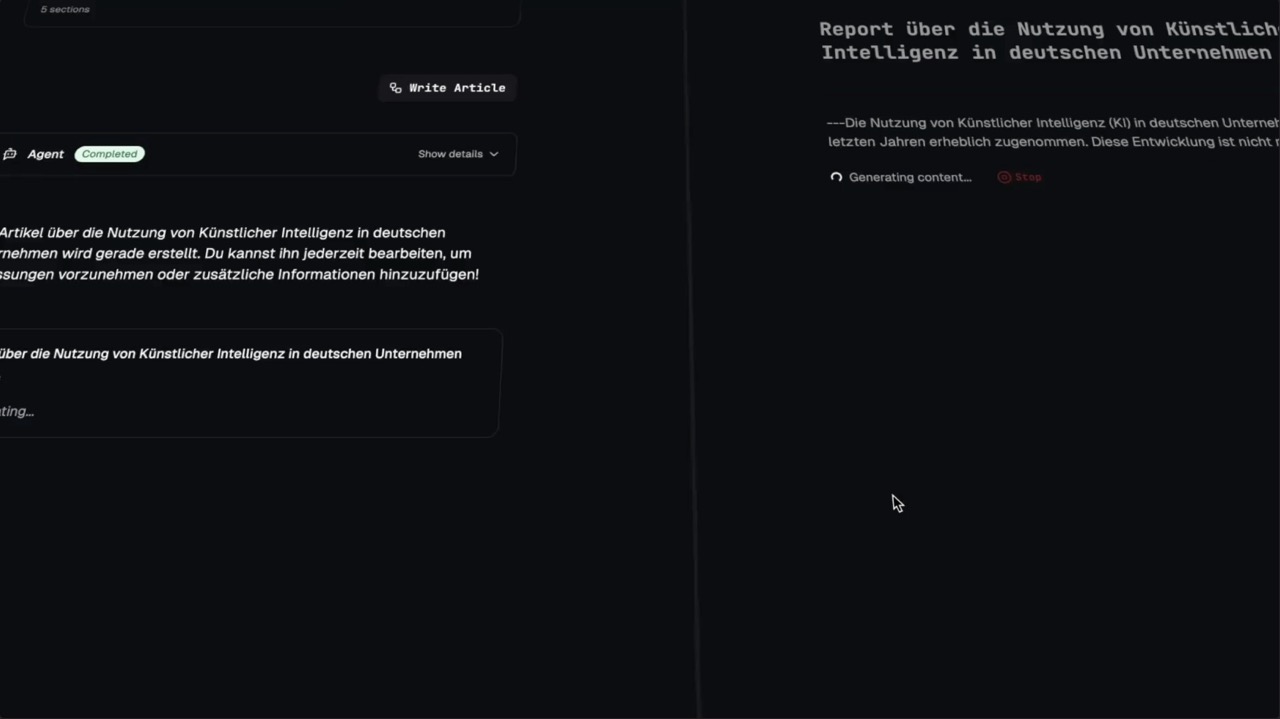The image size is (1280, 719).
Task: Stop the content generation
Action: point(1020,177)
